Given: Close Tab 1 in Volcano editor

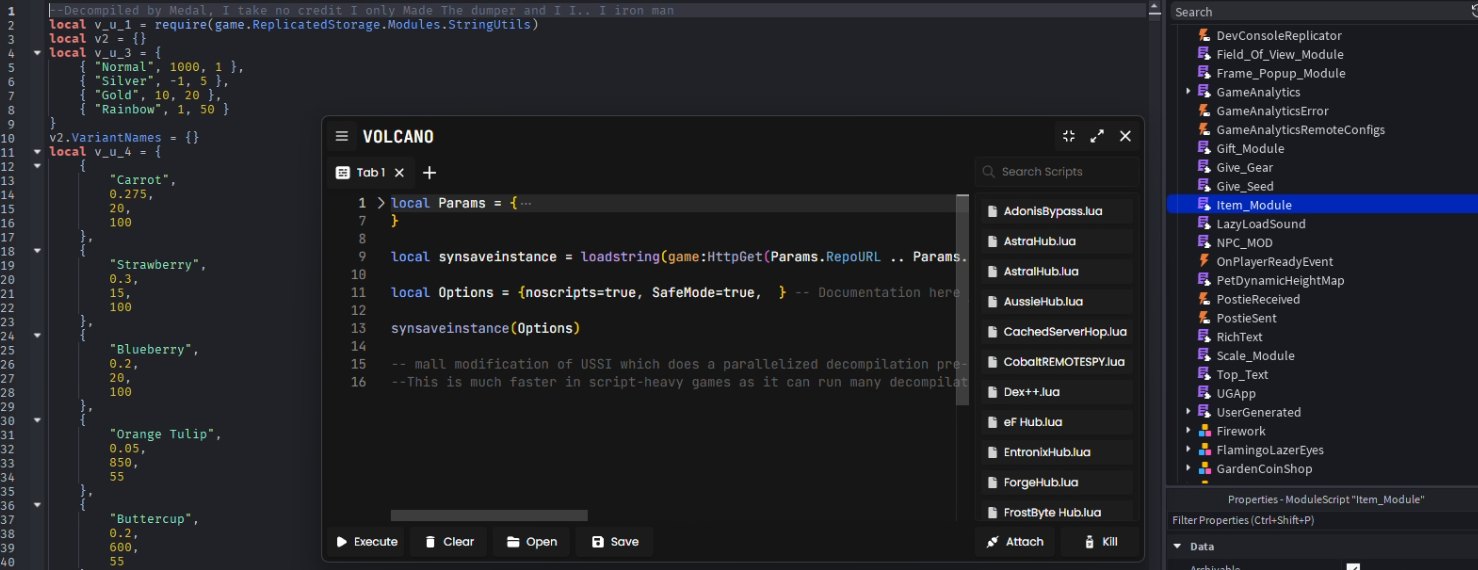Looking at the screenshot, I should tap(399, 173).
